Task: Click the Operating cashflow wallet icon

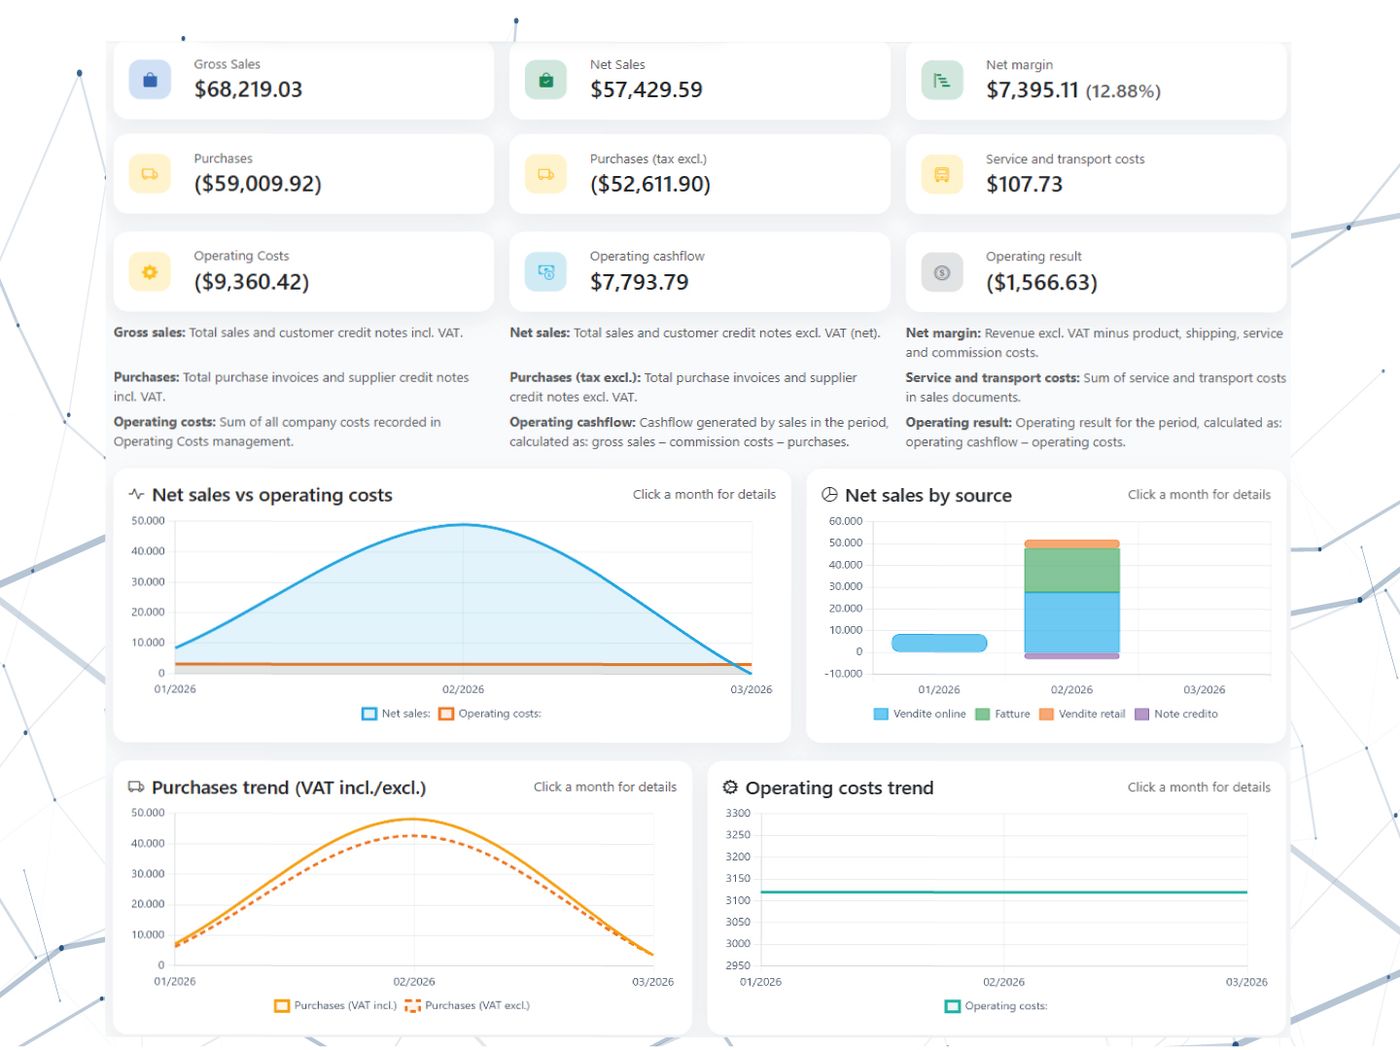Action: (x=546, y=272)
